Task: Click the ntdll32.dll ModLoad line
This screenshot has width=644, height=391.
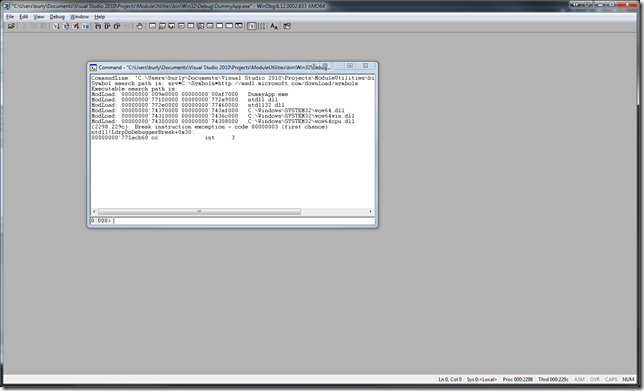Action: tap(188, 105)
